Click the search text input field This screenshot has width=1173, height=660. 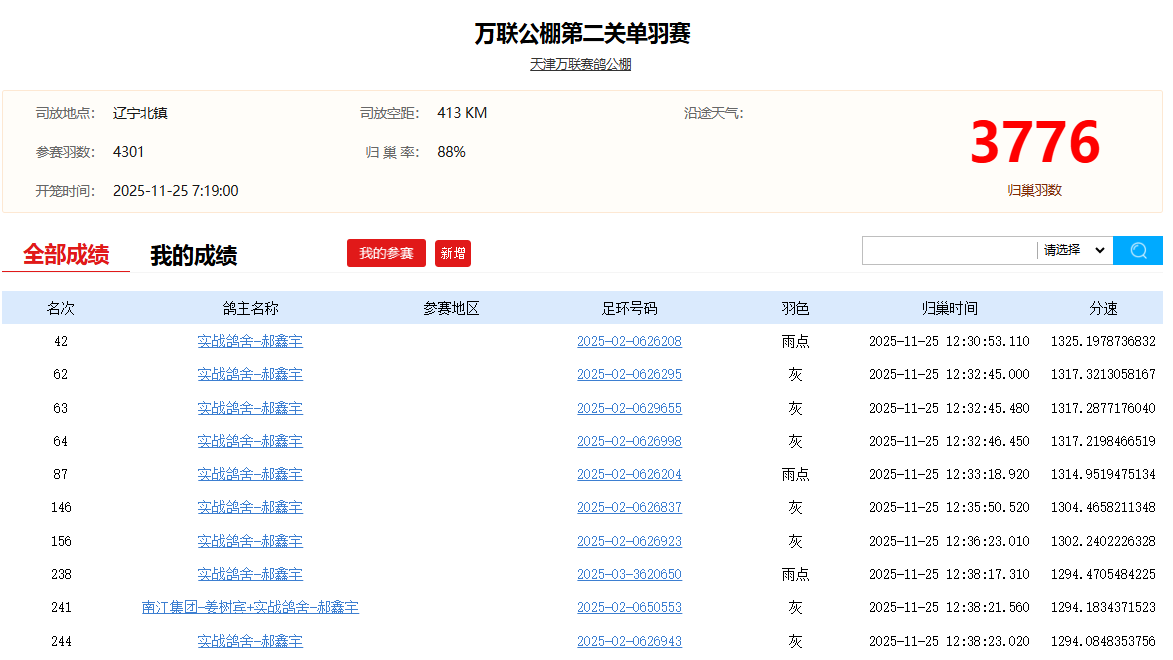tap(948, 250)
